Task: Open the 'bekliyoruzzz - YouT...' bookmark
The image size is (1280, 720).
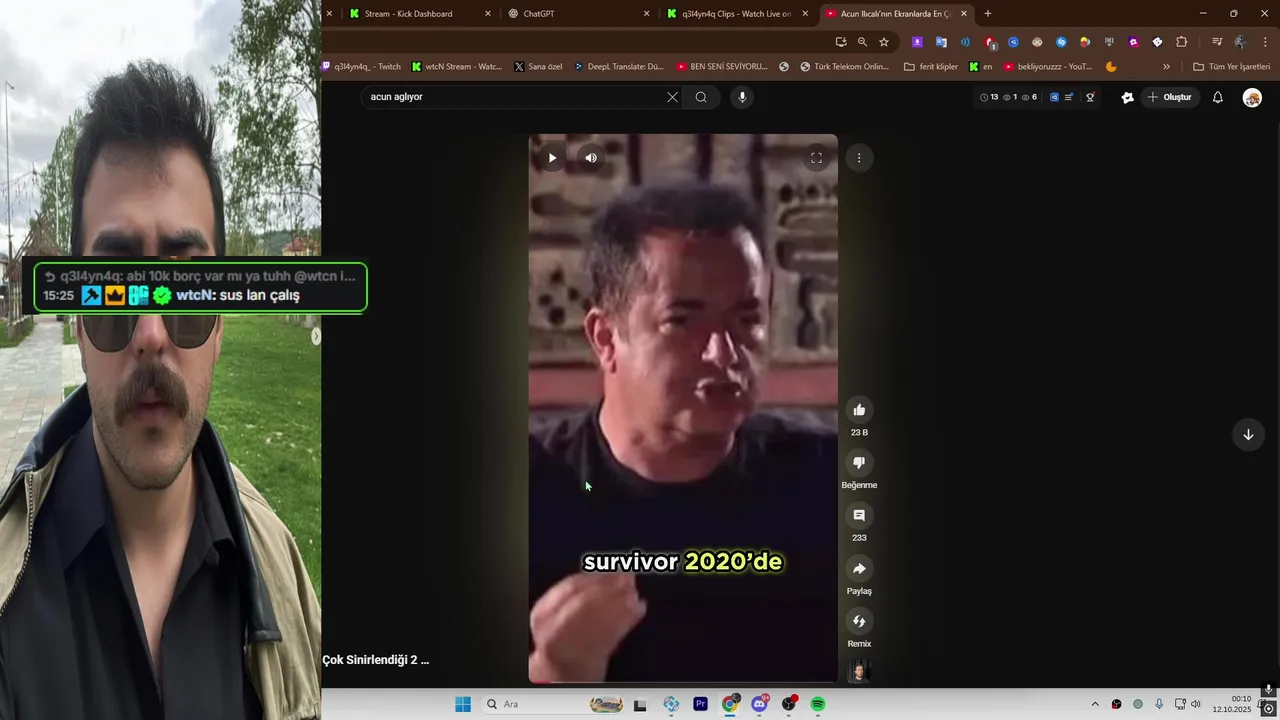Action: (x=1048, y=67)
